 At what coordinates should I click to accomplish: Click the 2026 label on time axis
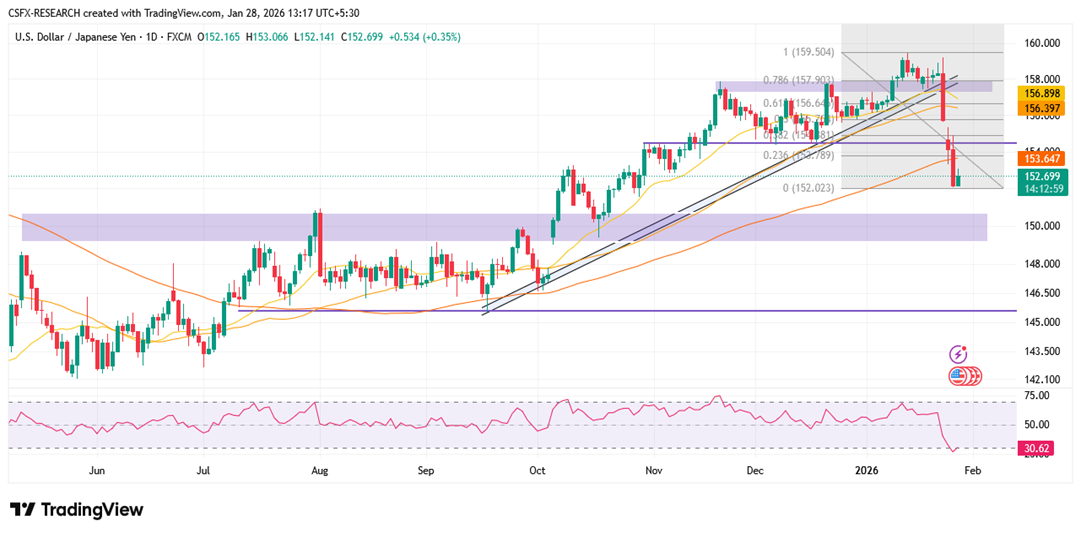pos(867,470)
